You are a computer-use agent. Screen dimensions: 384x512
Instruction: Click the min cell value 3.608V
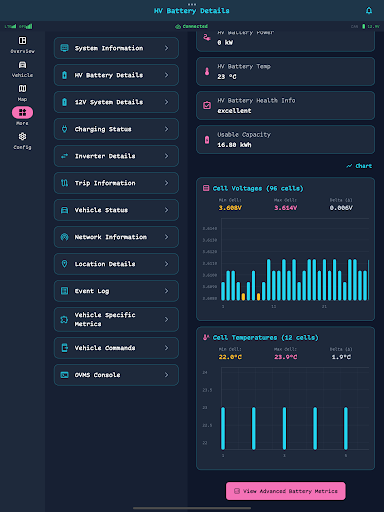click(230, 208)
